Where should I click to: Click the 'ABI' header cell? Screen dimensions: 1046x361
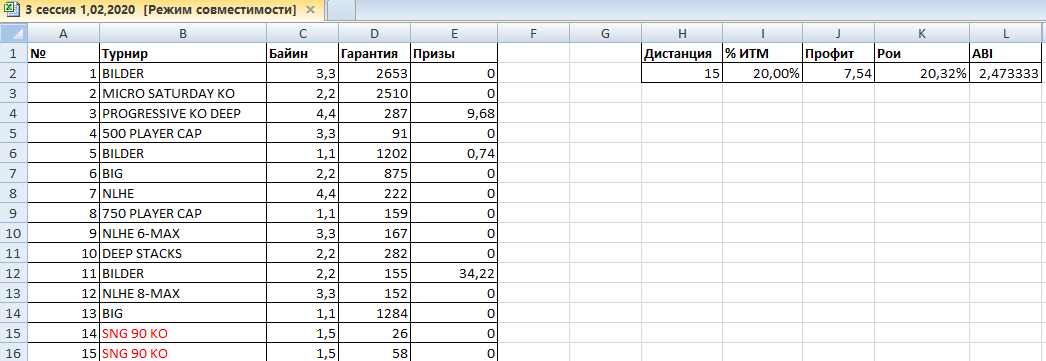click(1007, 53)
